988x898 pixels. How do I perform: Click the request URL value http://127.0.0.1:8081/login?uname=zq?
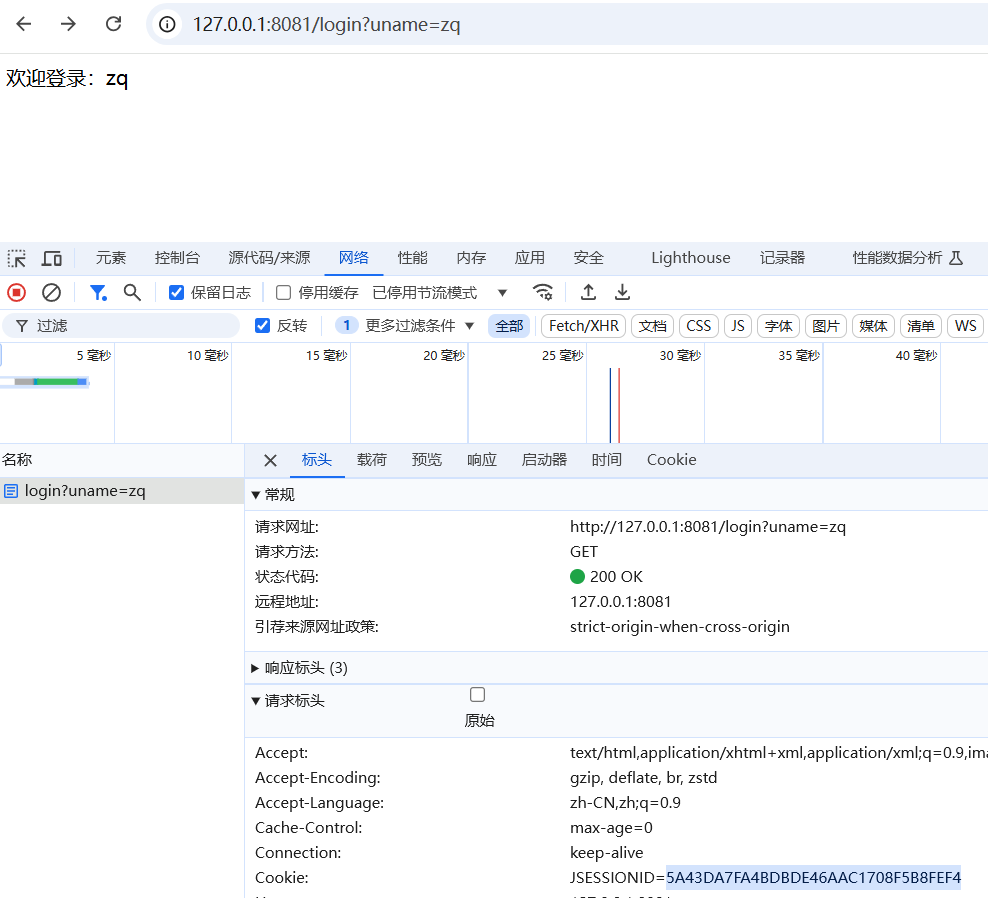point(708,527)
